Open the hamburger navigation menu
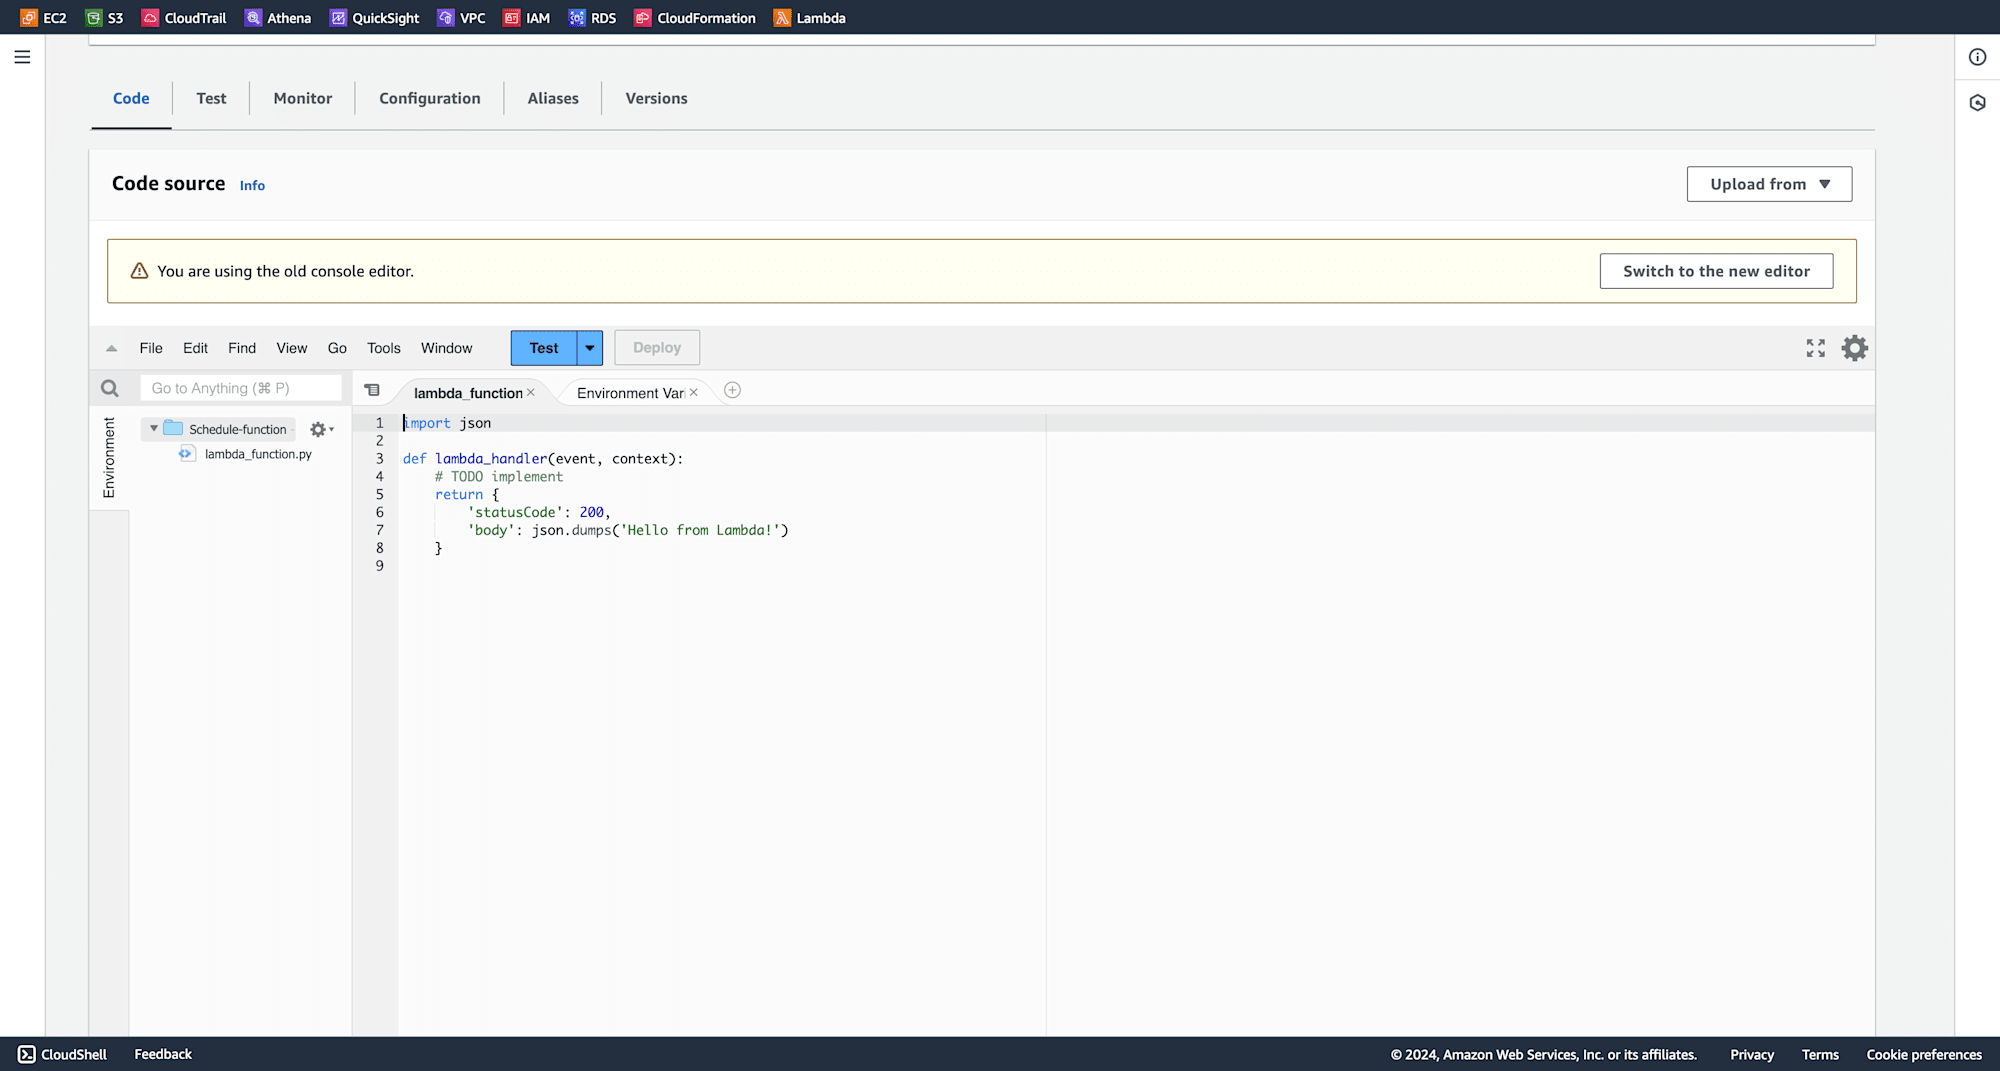Image resolution: width=2000 pixels, height=1071 pixels. (x=22, y=57)
